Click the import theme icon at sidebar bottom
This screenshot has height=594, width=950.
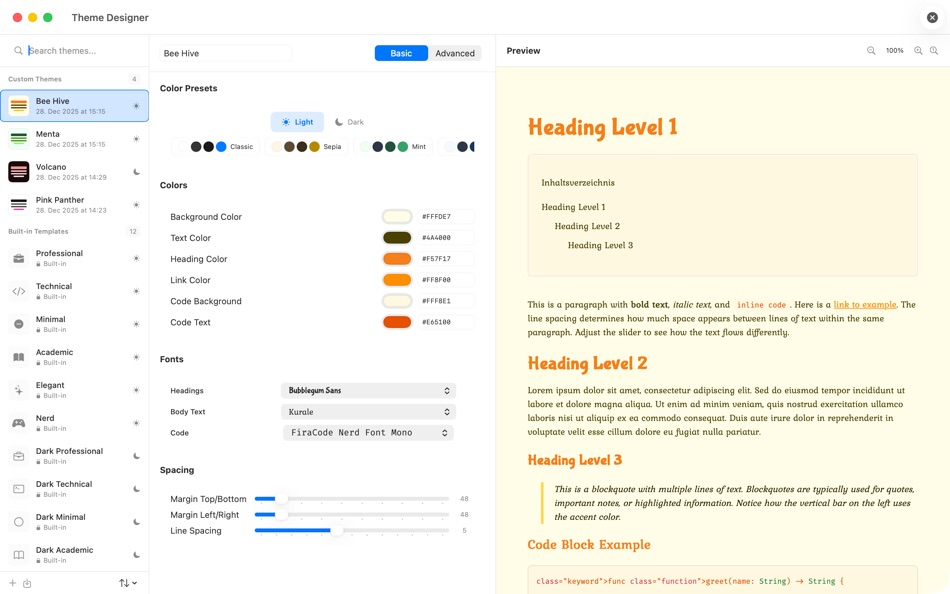pos(27,583)
